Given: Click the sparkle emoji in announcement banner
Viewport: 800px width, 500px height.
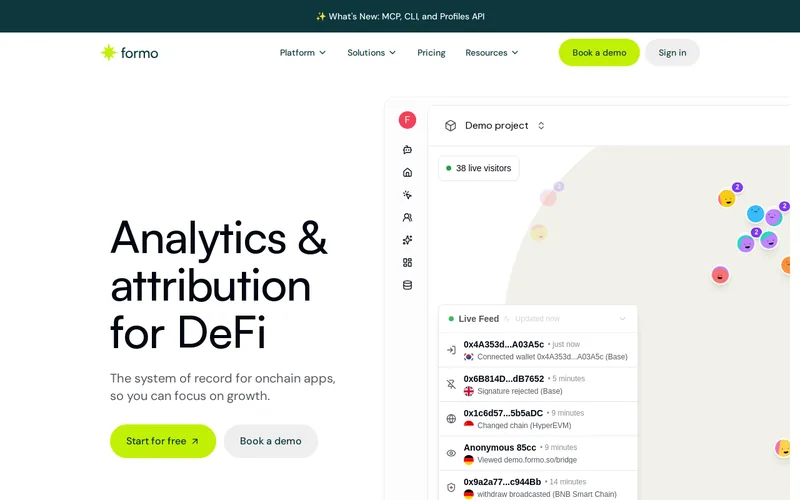Looking at the screenshot, I should coord(320,16).
